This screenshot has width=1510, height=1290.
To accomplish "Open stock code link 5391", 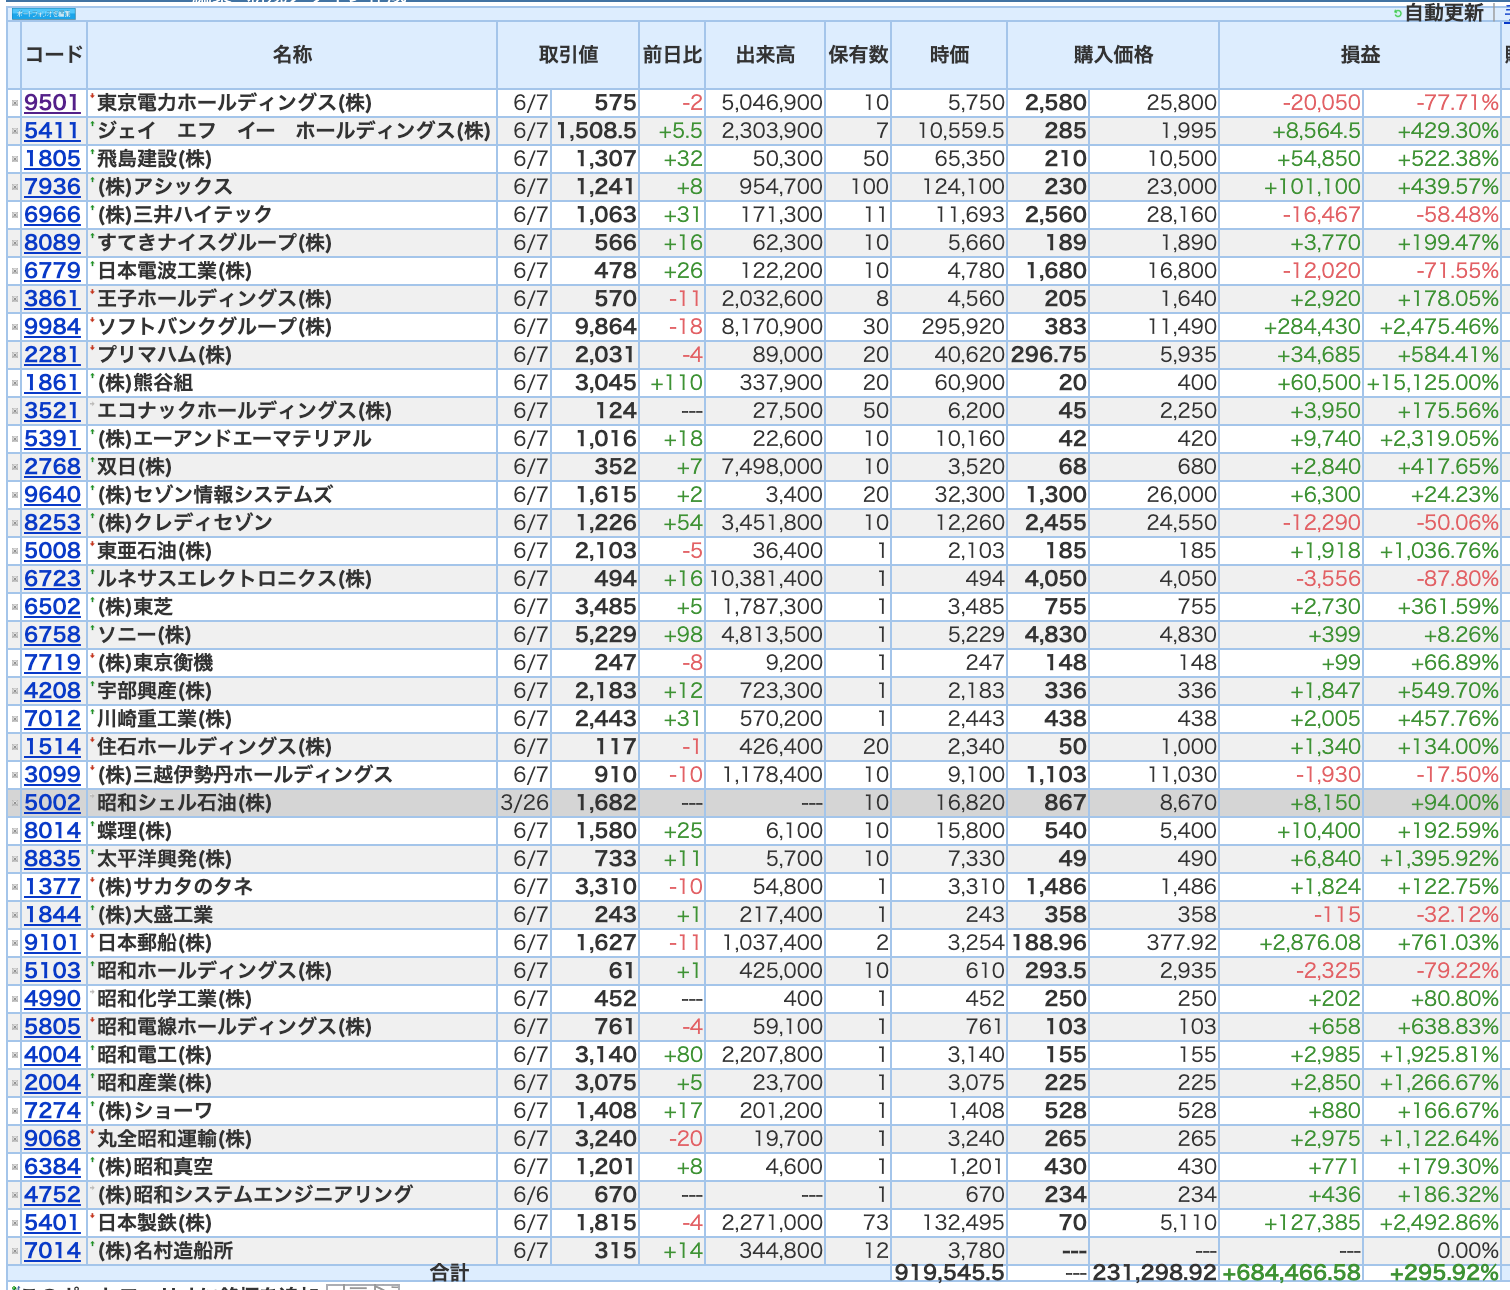I will (52, 439).
